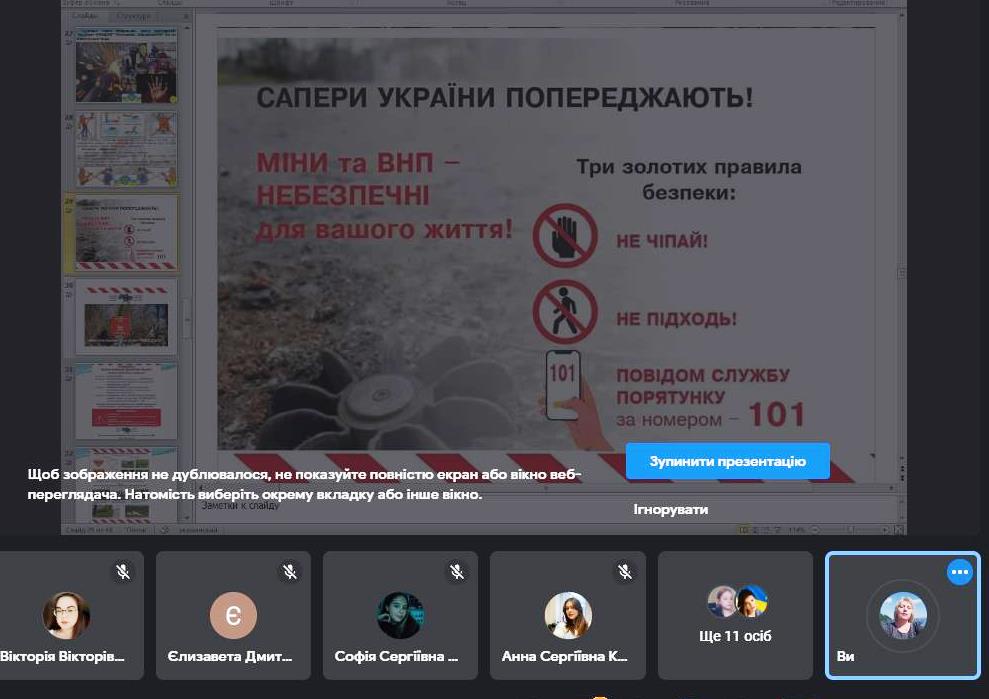The image size is (989, 699).
Task: Select slide 30 thumbnail in PowerPoint panel
Action: pos(126,317)
